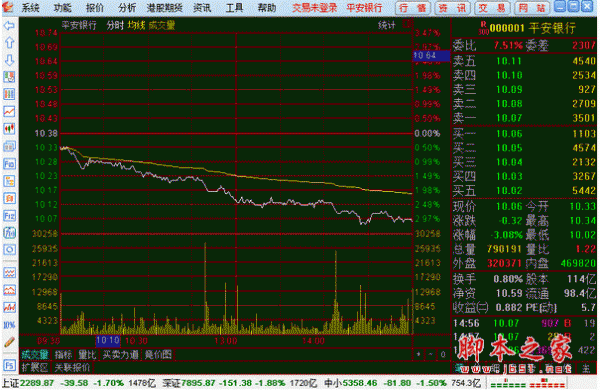Switch to the 成交量 indicator tab
The height and width of the screenshot is (390, 600).
coord(35,354)
